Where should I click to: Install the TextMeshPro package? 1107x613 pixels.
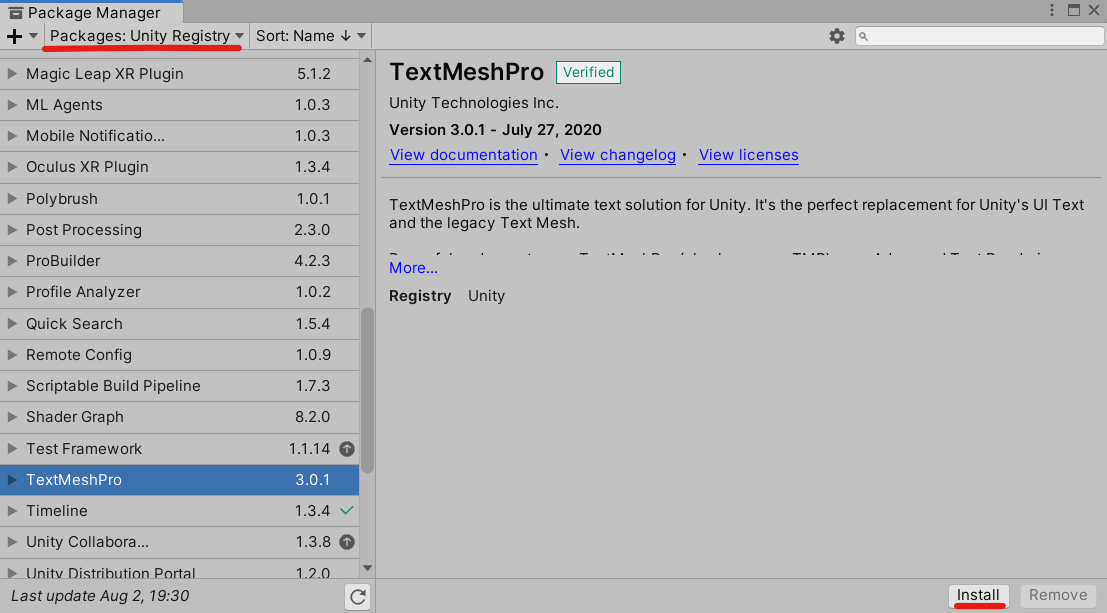tap(978, 594)
